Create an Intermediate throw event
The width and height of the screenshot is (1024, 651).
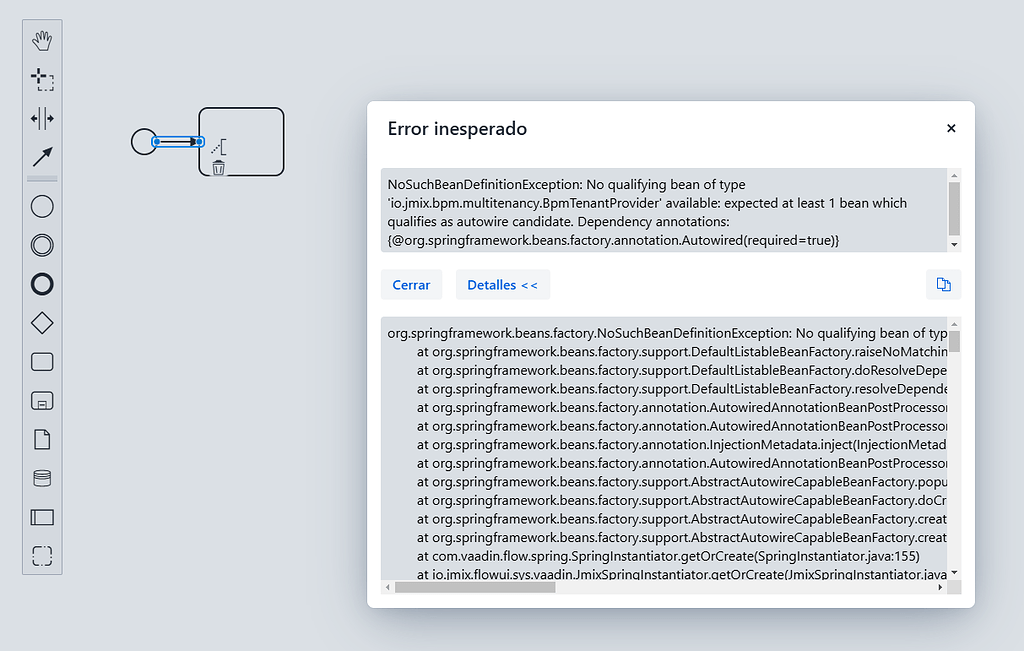(41, 245)
